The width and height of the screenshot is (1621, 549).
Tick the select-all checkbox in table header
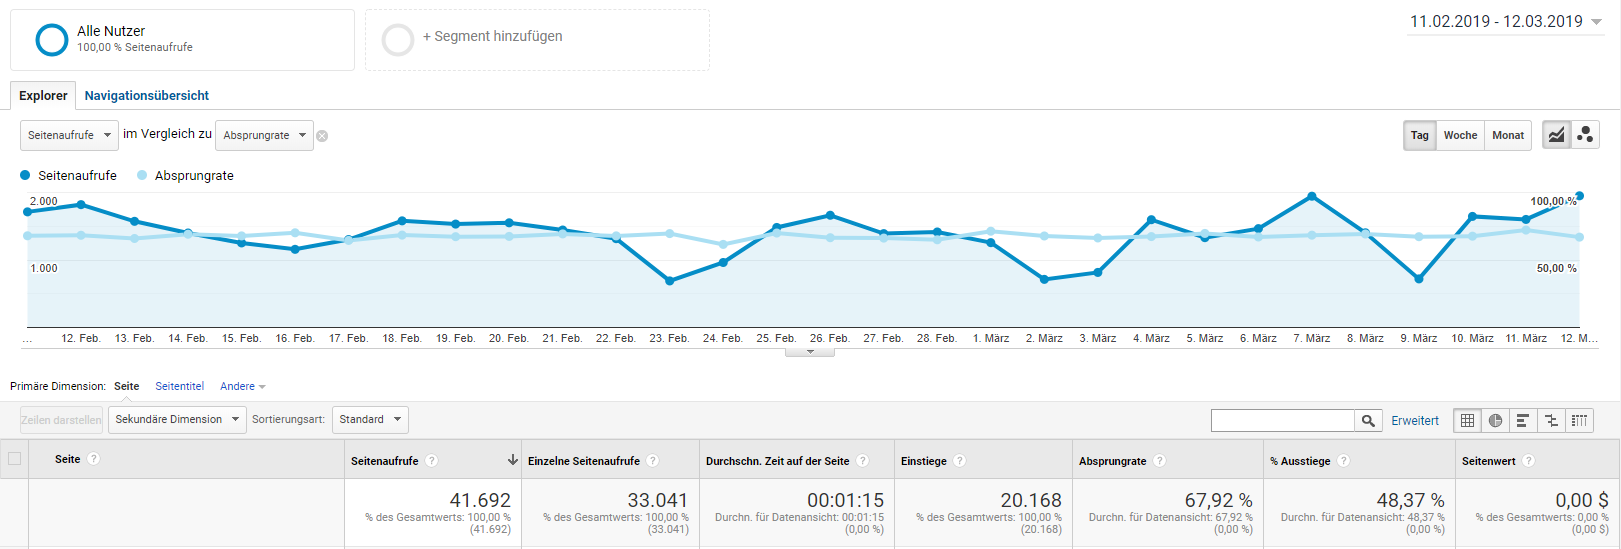click(x=14, y=459)
